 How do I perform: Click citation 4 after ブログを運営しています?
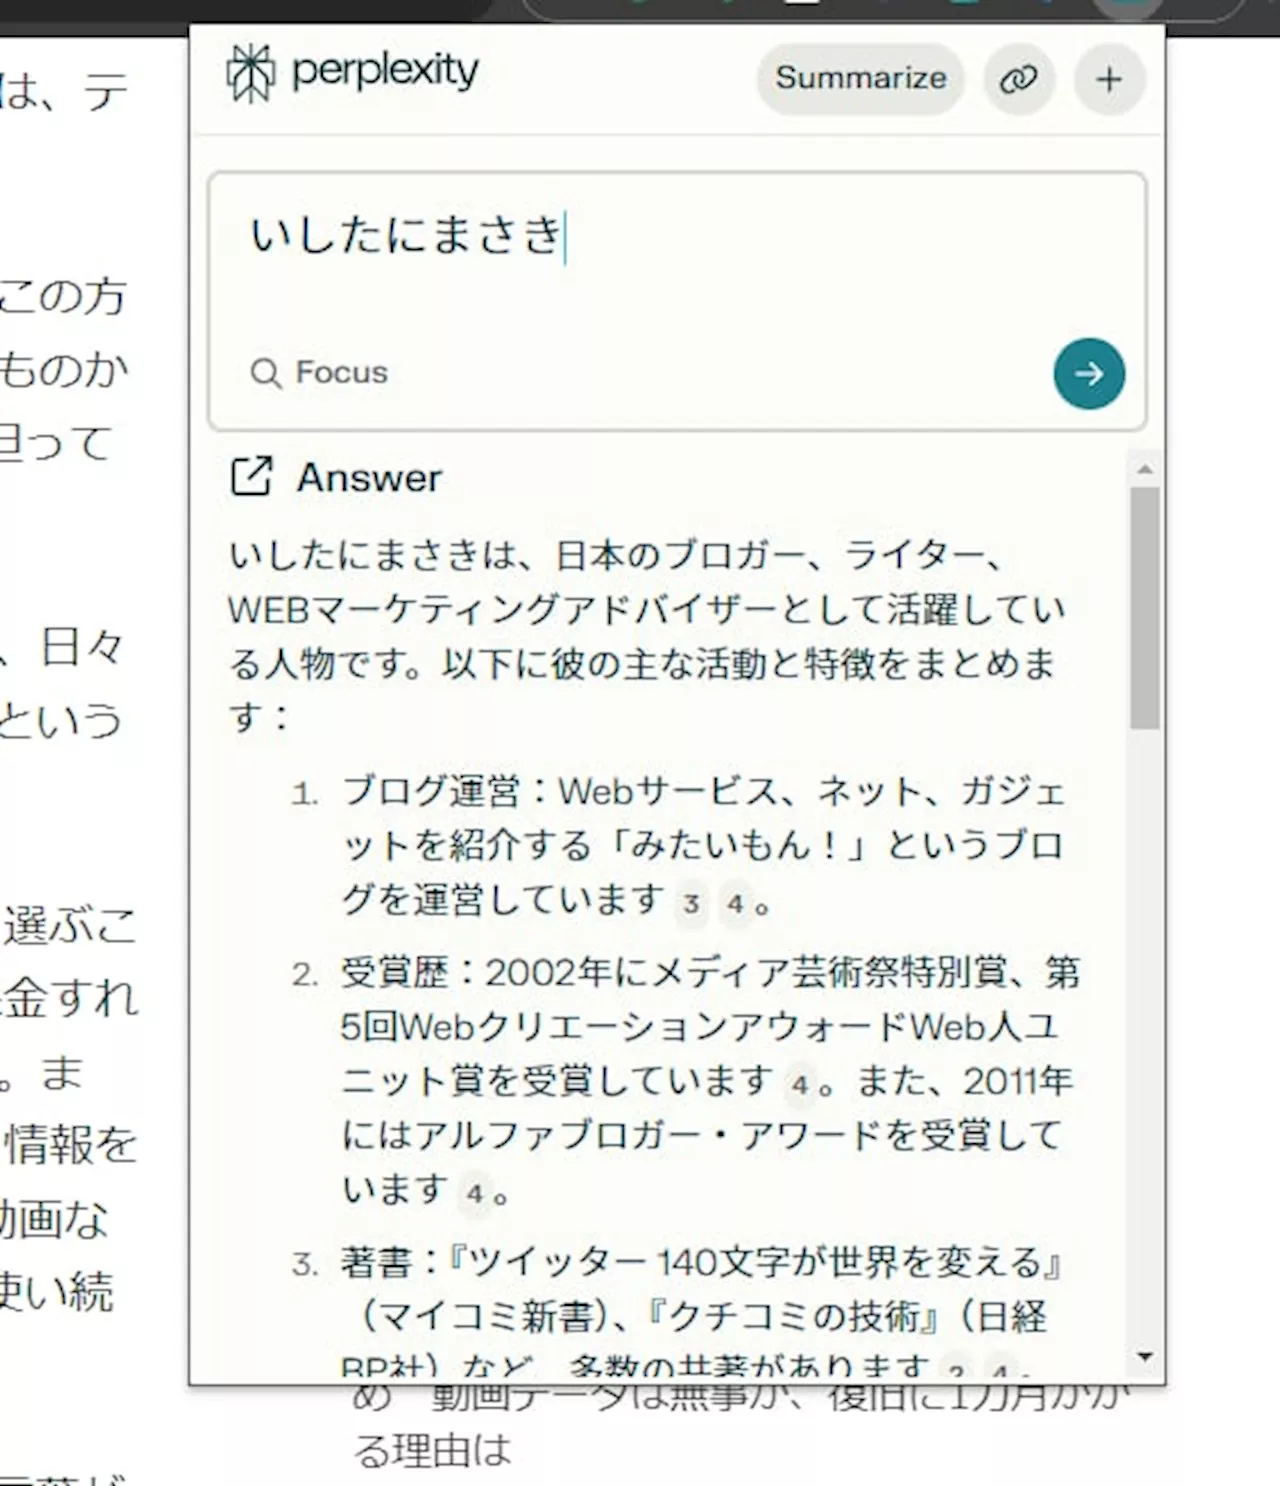[735, 904]
